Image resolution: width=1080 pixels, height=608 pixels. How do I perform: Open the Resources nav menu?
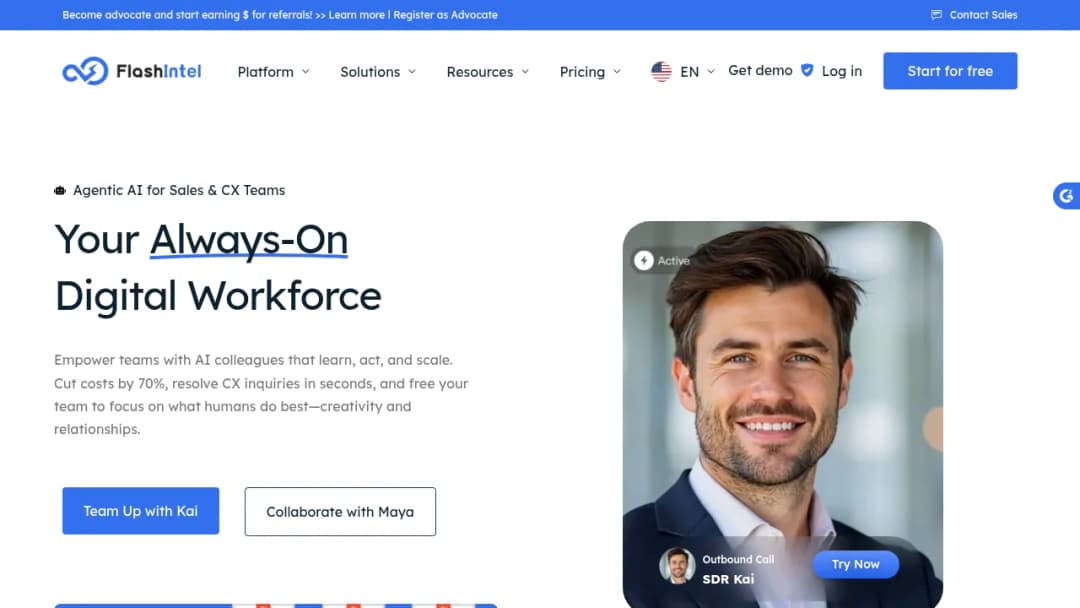click(488, 72)
